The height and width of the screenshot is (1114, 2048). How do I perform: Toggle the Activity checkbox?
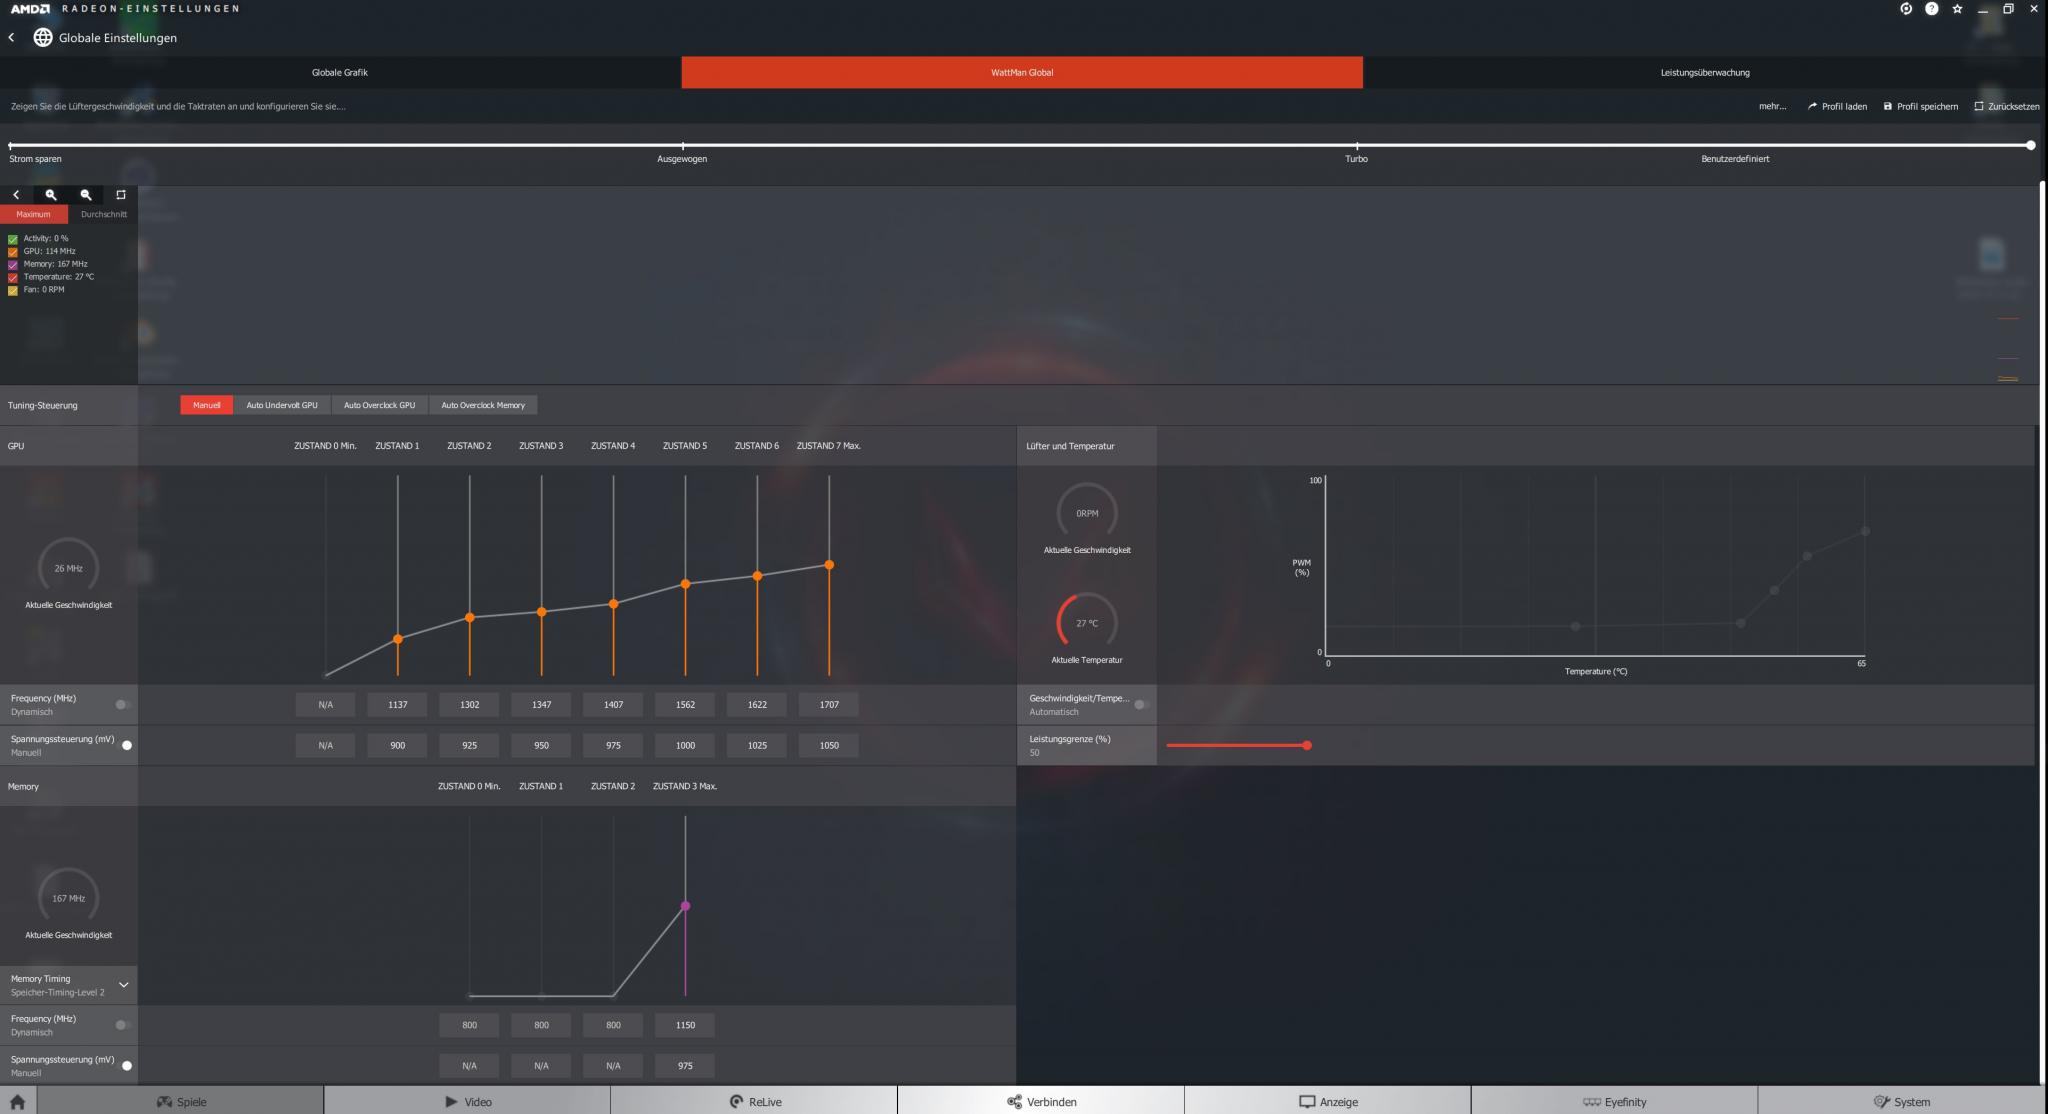pyautogui.click(x=12, y=239)
